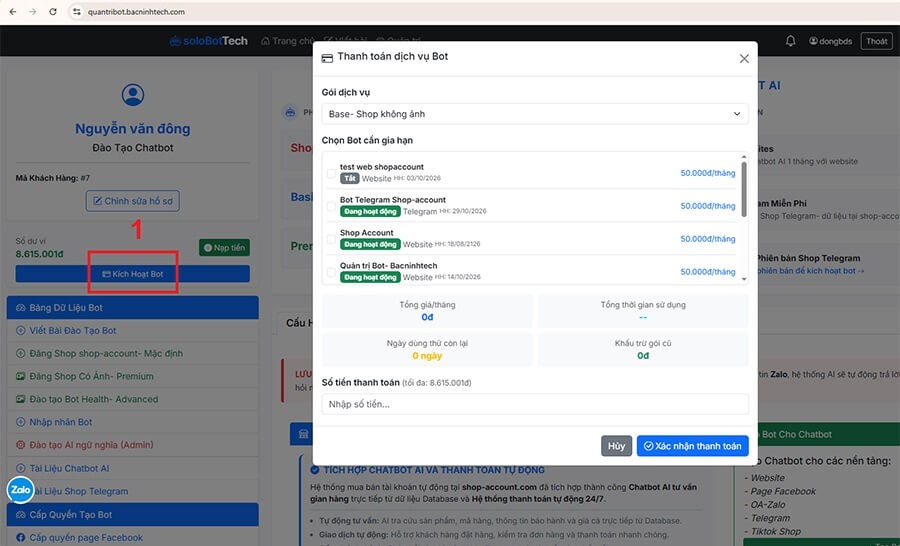Reload the page with refresh icon

(53, 11)
